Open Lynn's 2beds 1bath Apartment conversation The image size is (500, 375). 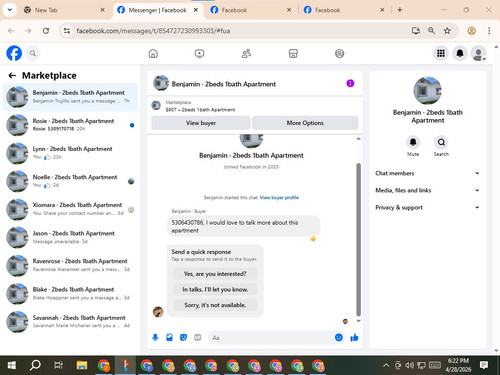click(70, 153)
